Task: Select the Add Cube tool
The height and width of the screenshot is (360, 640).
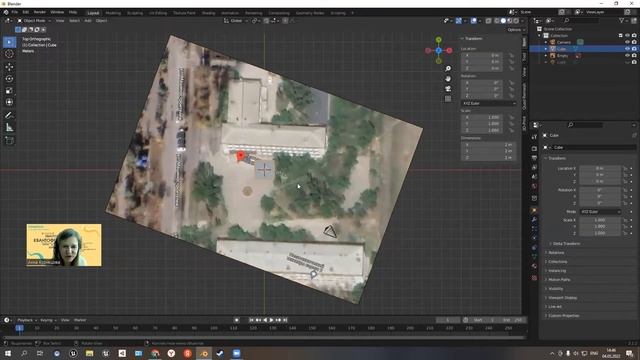Action: (9, 141)
